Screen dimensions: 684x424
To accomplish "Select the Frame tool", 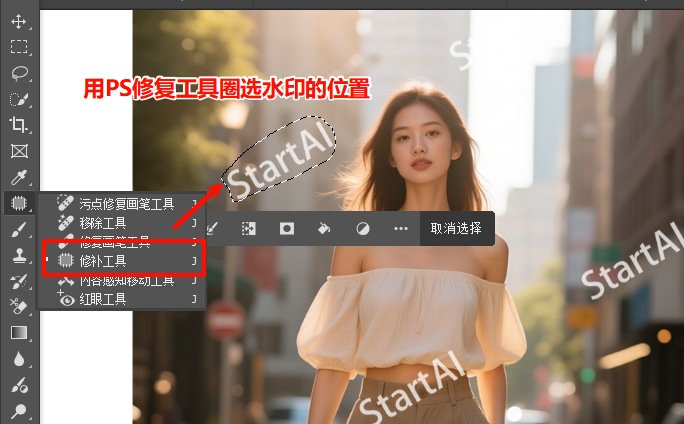I will [x=19, y=151].
